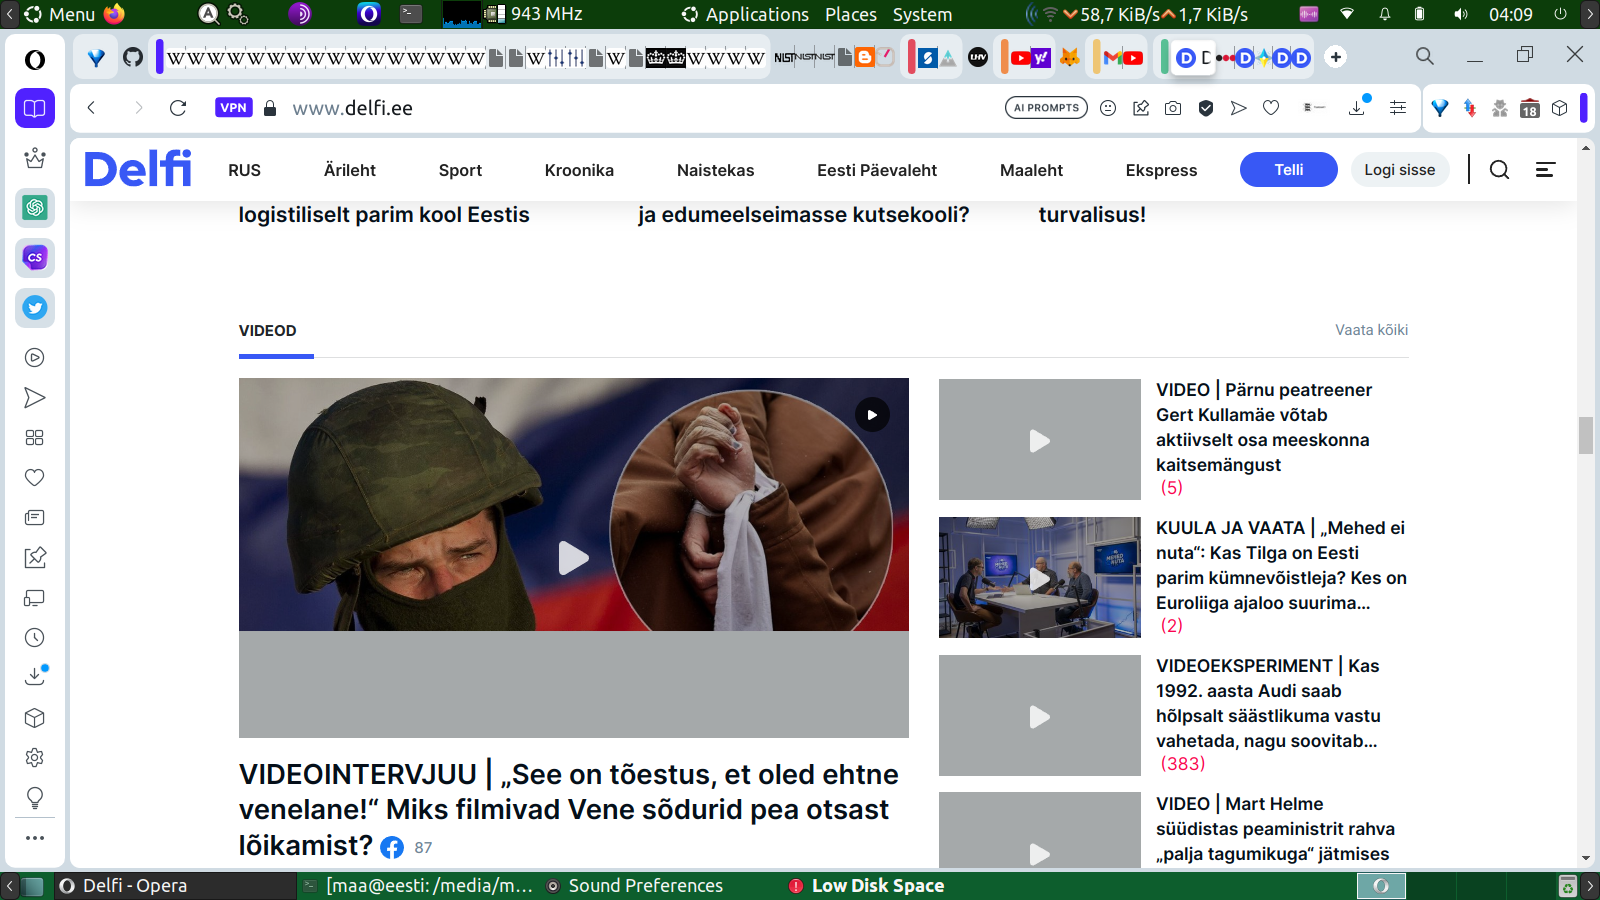Open Speed Dial grid icon in the sidebar

(x=35, y=438)
